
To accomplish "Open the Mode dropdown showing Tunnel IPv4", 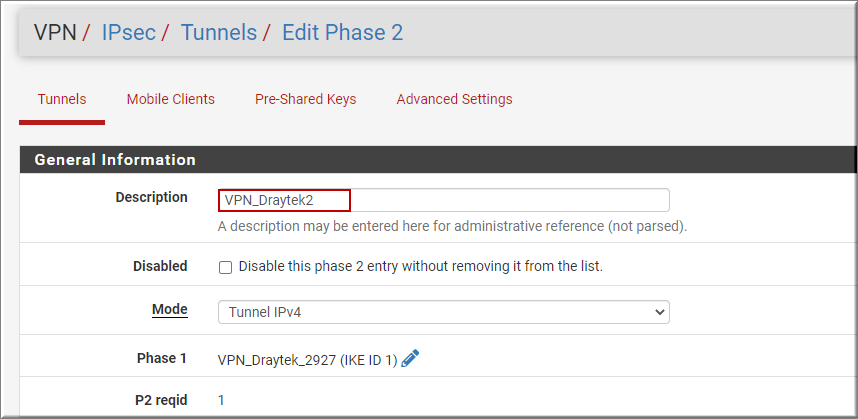I will click(444, 312).
